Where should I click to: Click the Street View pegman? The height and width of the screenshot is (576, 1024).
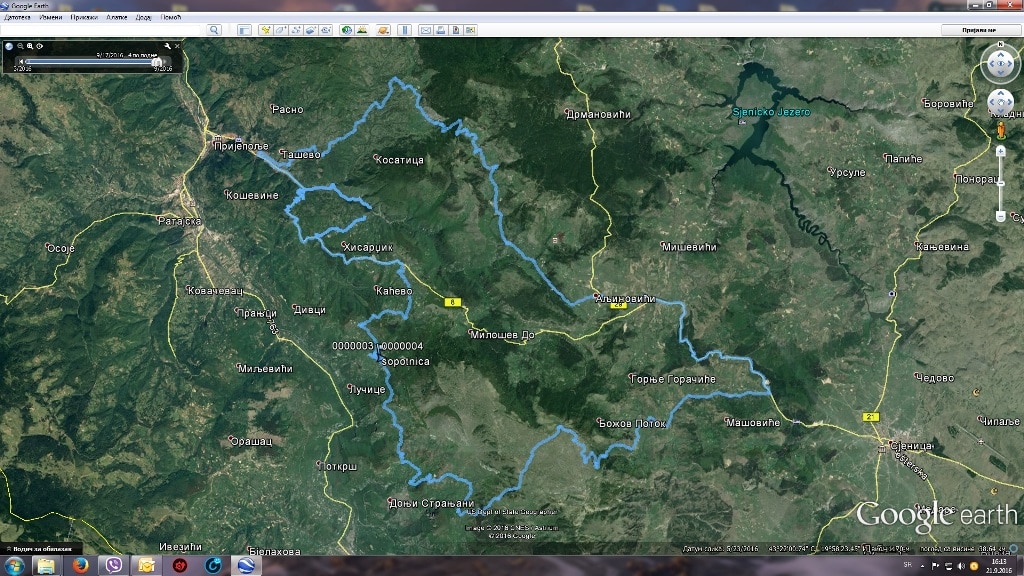coord(1000,131)
